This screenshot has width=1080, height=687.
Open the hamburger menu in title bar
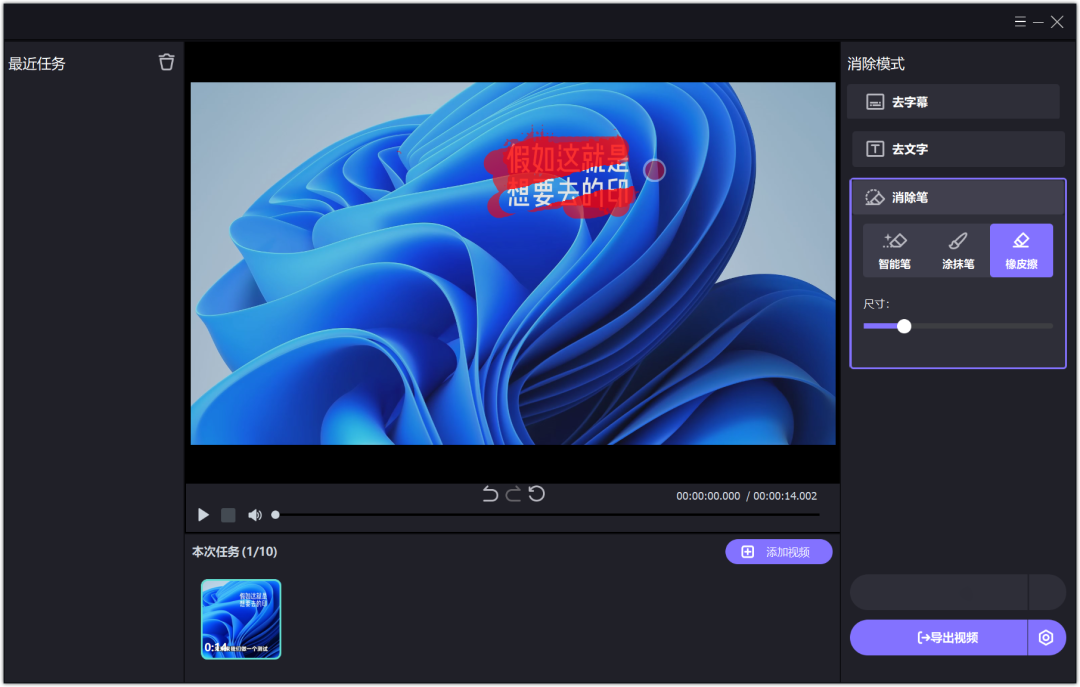[1020, 21]
